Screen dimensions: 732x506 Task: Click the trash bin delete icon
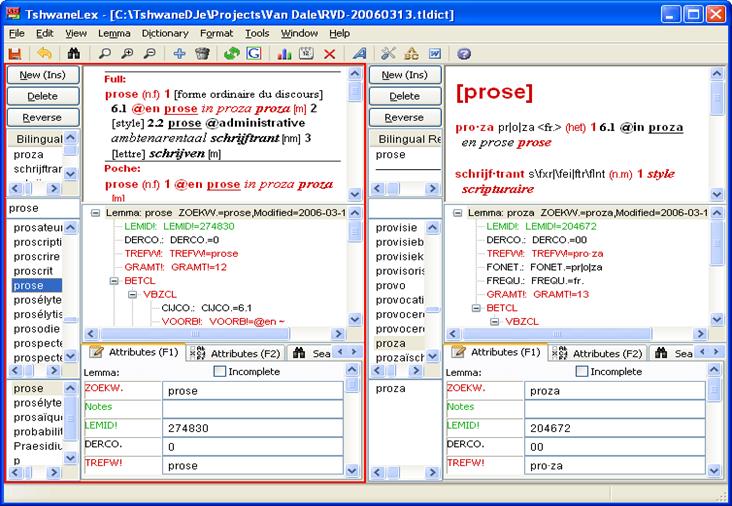pos(202,53)
